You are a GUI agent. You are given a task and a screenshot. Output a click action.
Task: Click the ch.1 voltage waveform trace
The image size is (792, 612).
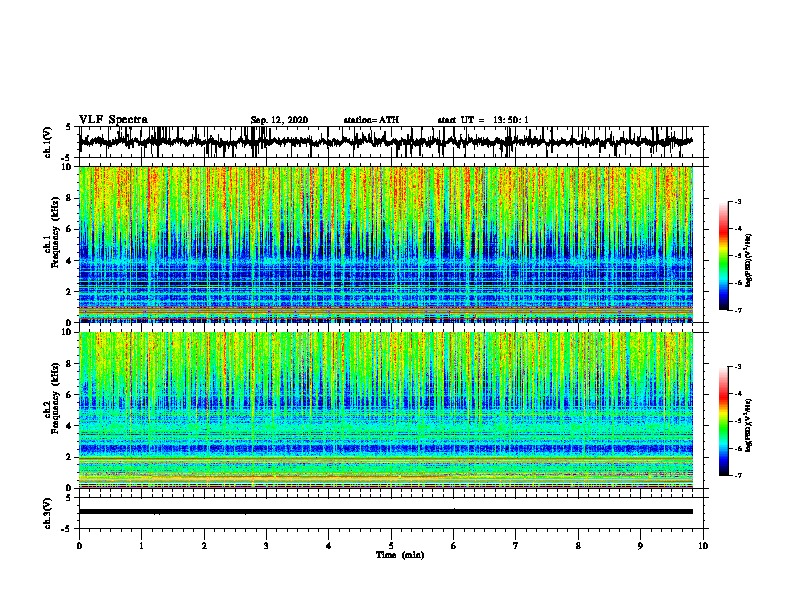(386, 142)
